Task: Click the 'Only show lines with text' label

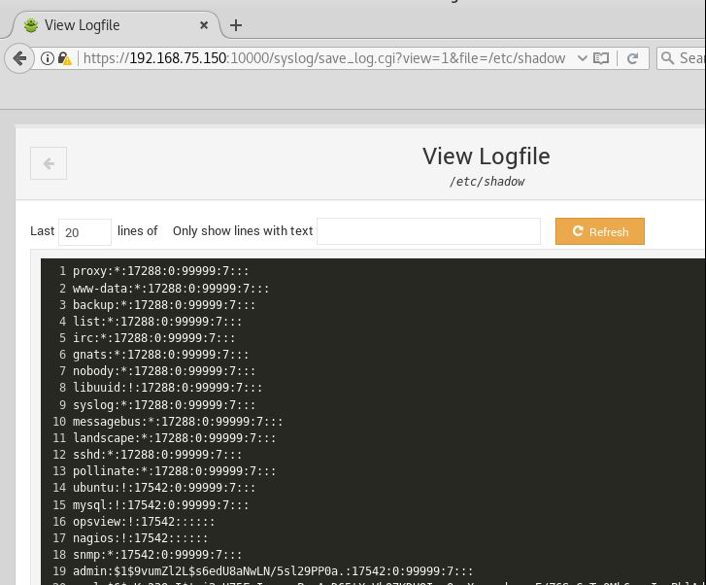Action: click(243, 231)
